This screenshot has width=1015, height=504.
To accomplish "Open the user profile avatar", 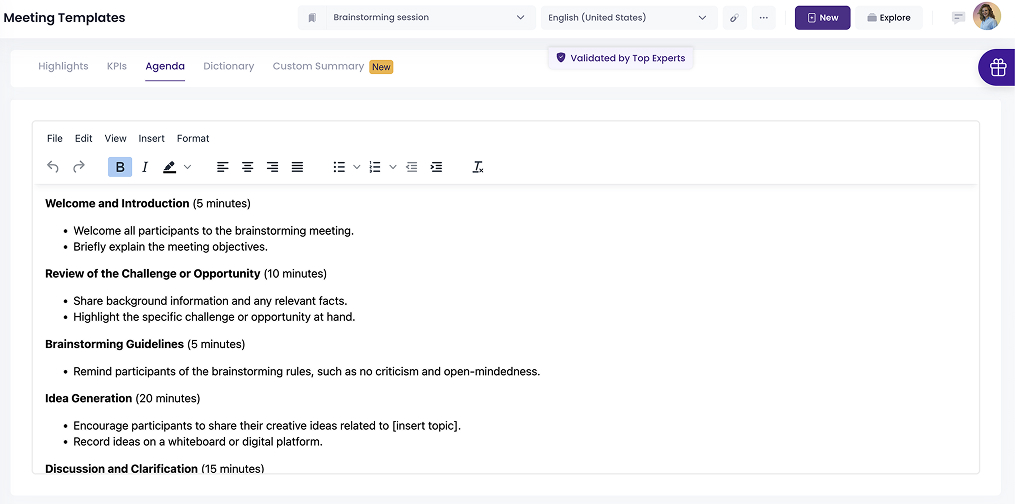I will pos(987,16).
